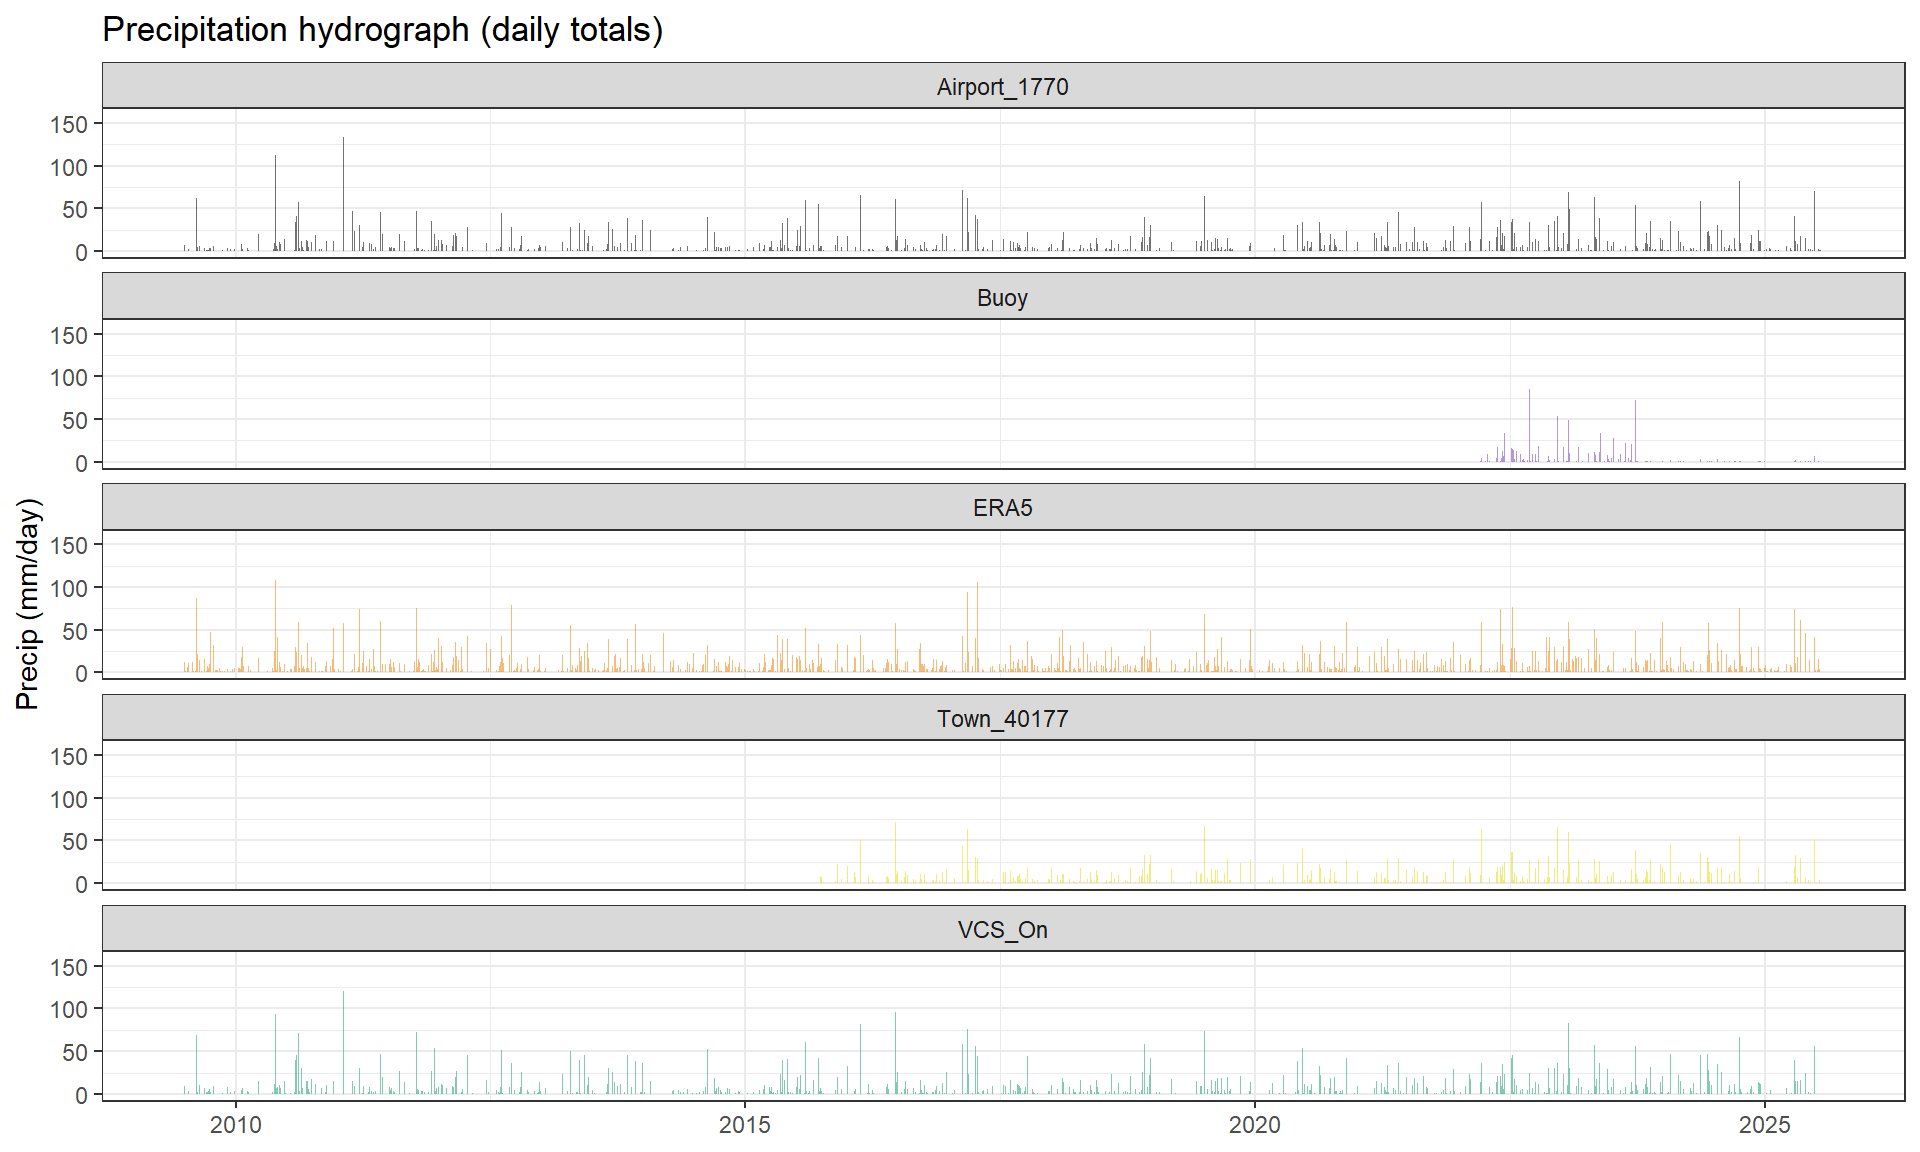Click the VCS_On panel header
Viewport: 1920px width, 1152px height.
coord(1002,930)
